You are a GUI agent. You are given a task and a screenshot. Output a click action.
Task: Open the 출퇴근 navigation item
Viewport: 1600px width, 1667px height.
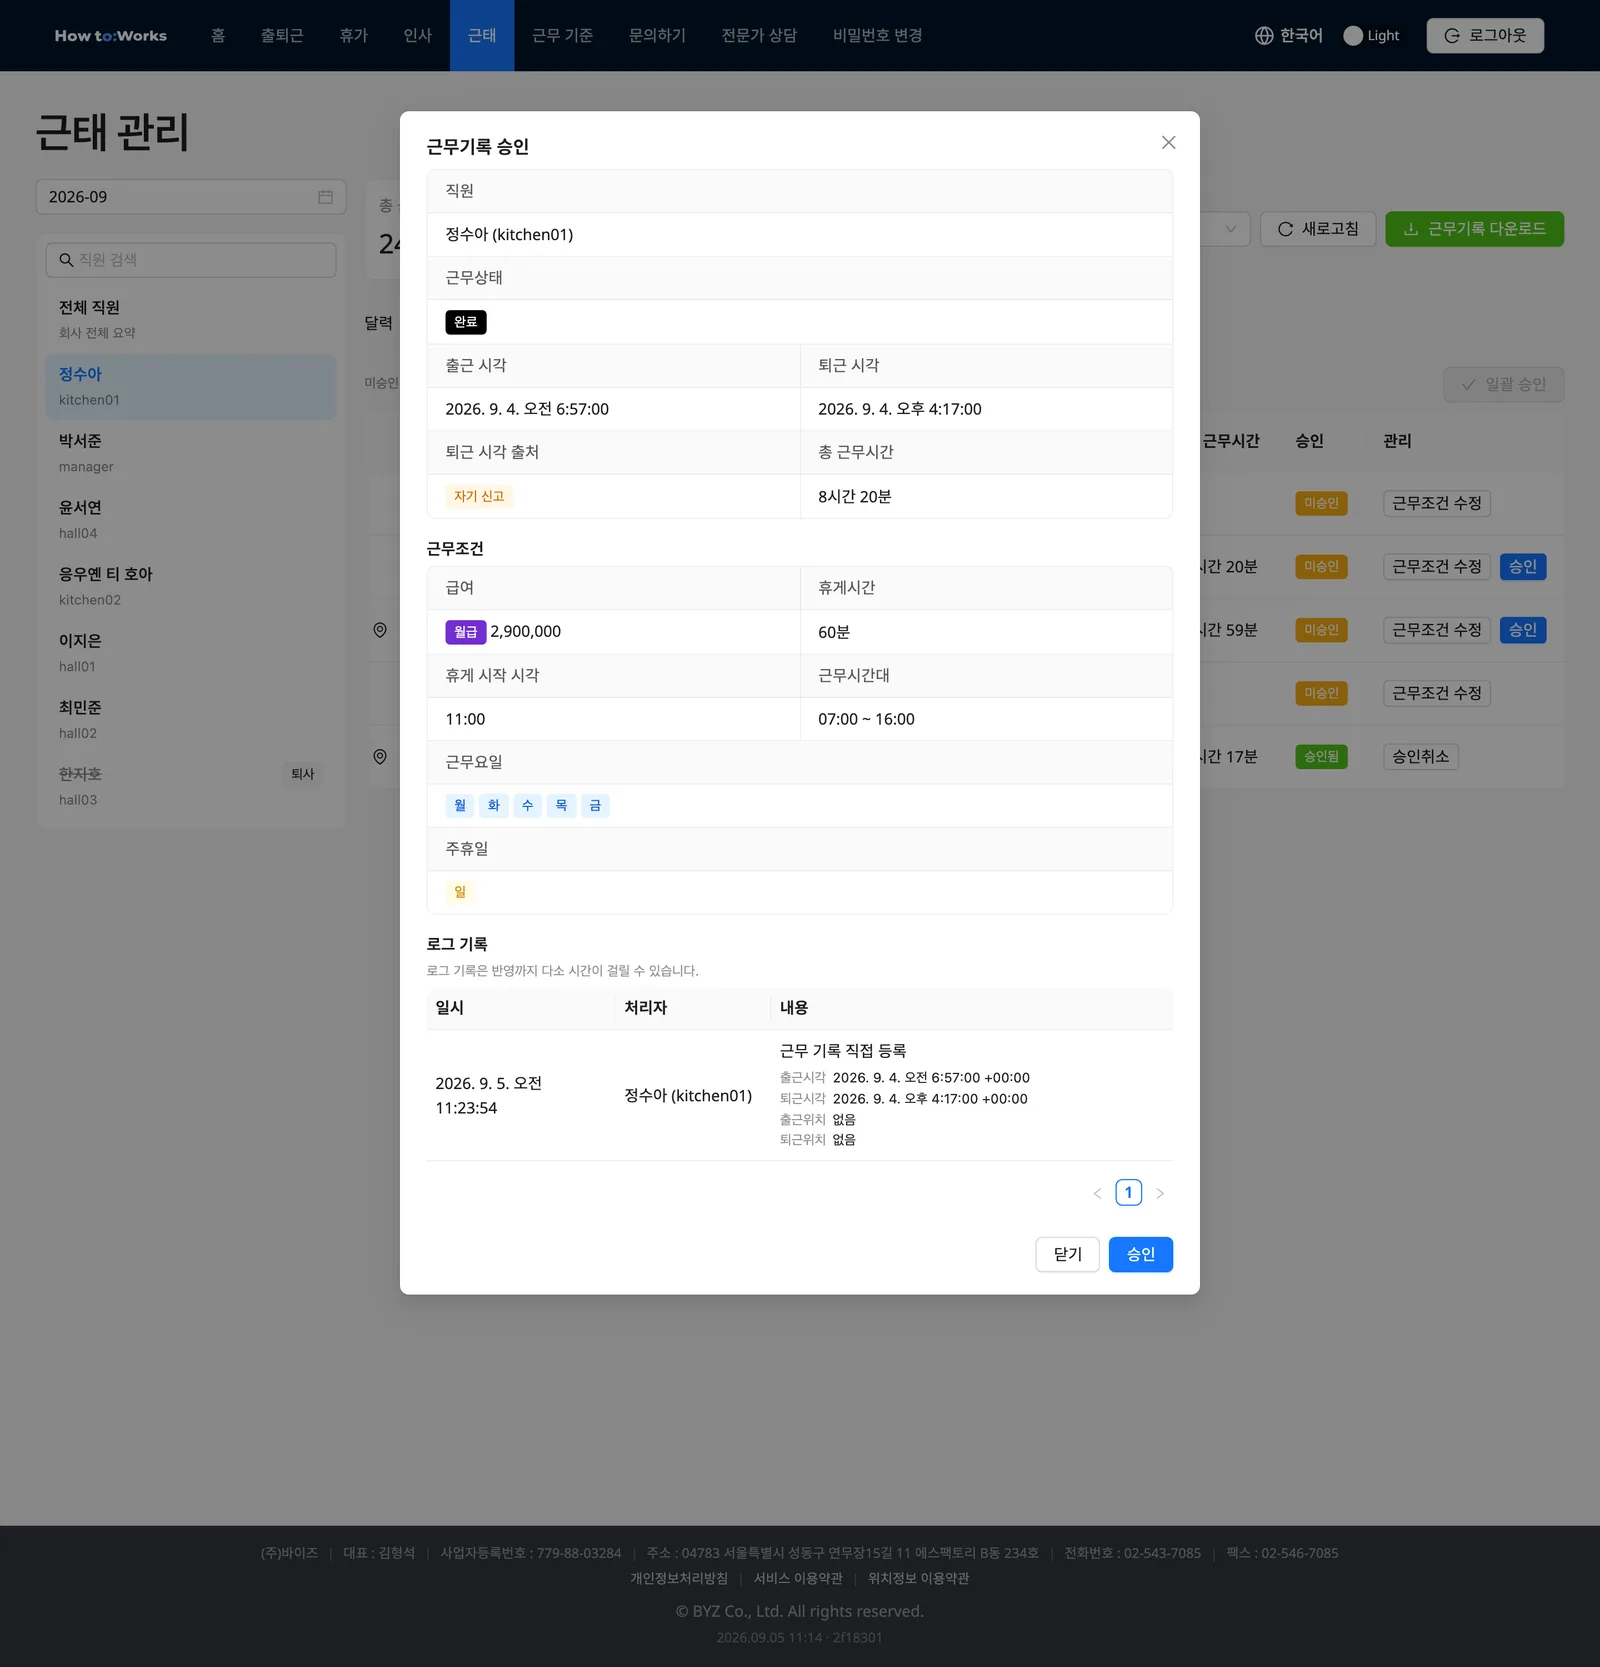point(282,36)
